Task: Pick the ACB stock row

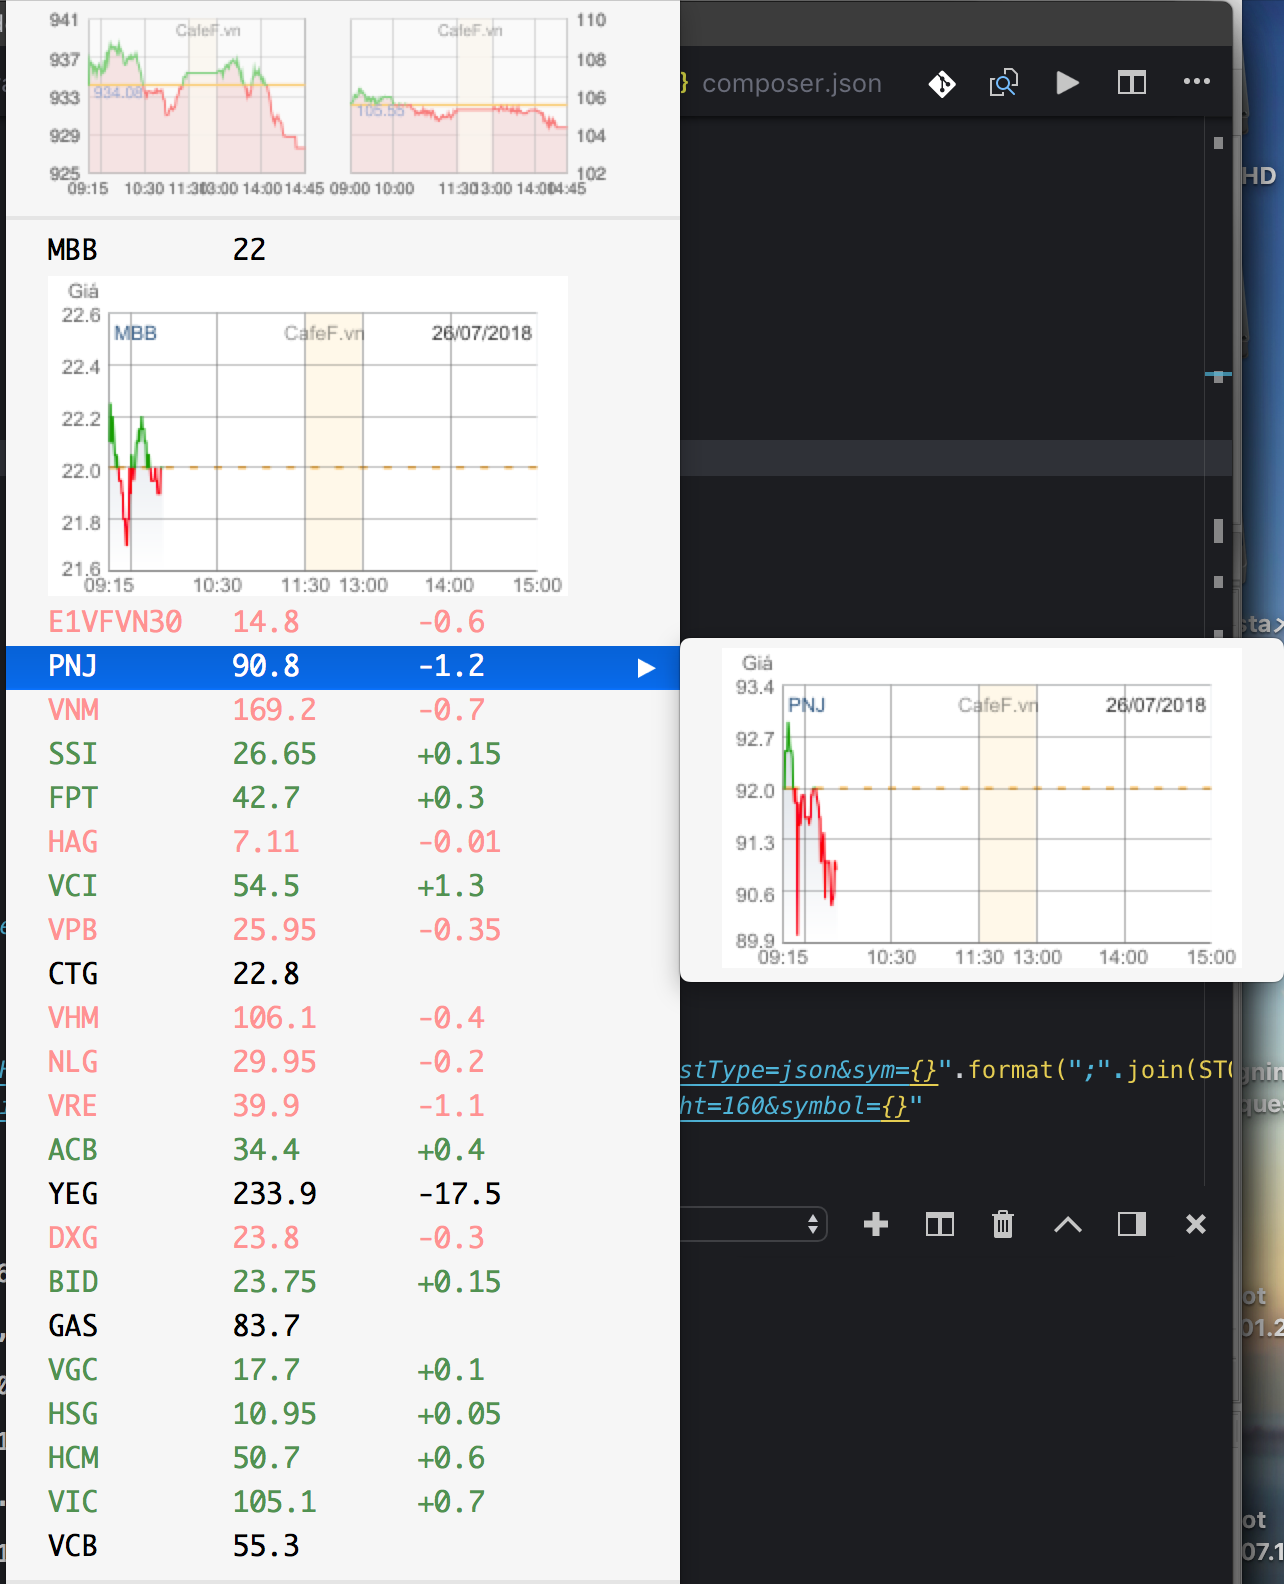Action: tap(343, 1151)
